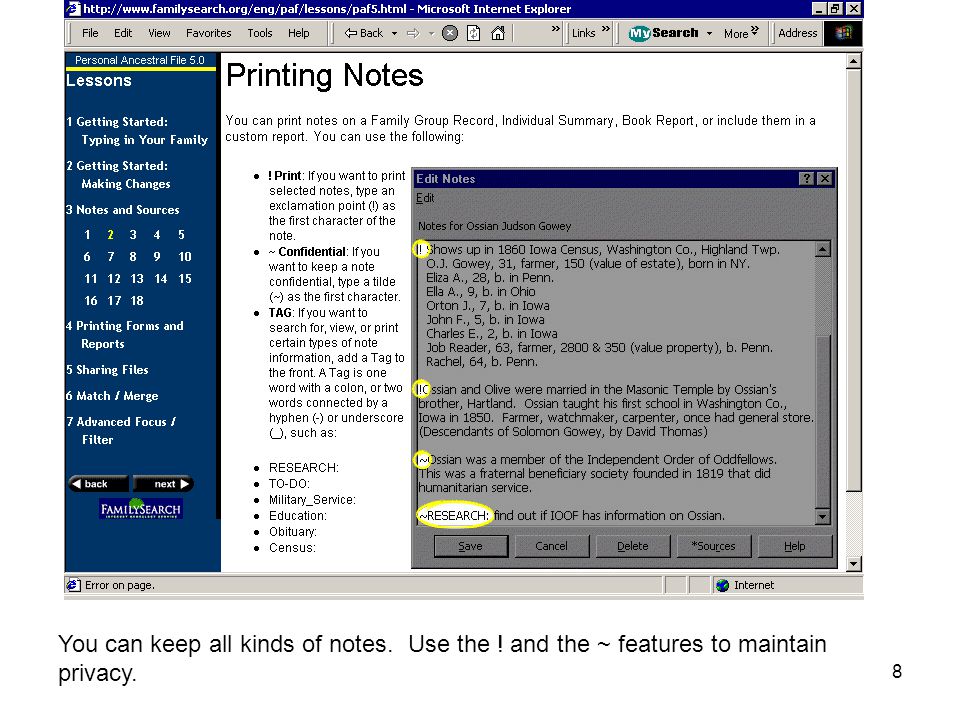This screenshot has height=720, width=960.
Task: Click the Error on page status icon
Action: [x=73, y=585]
